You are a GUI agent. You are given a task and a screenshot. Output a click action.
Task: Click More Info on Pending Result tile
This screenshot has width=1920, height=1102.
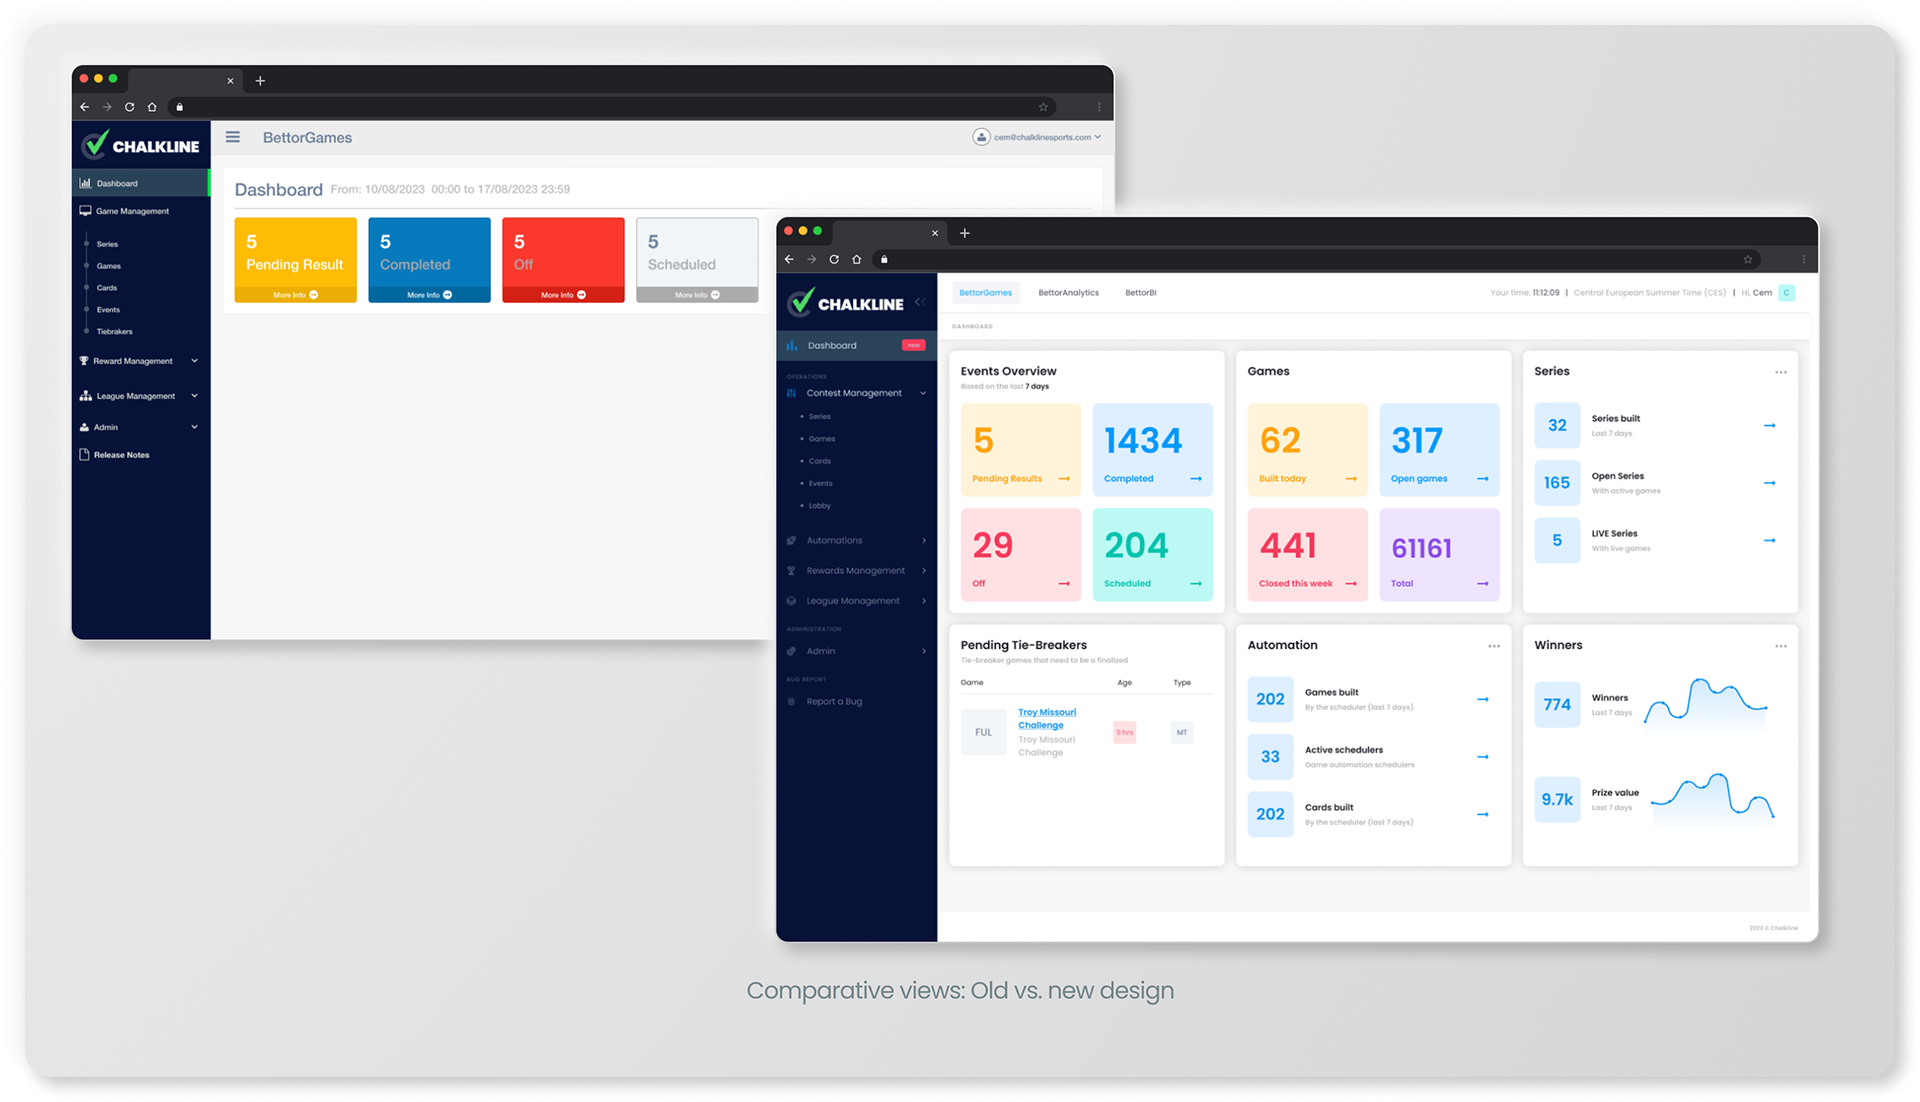point(295,295)
